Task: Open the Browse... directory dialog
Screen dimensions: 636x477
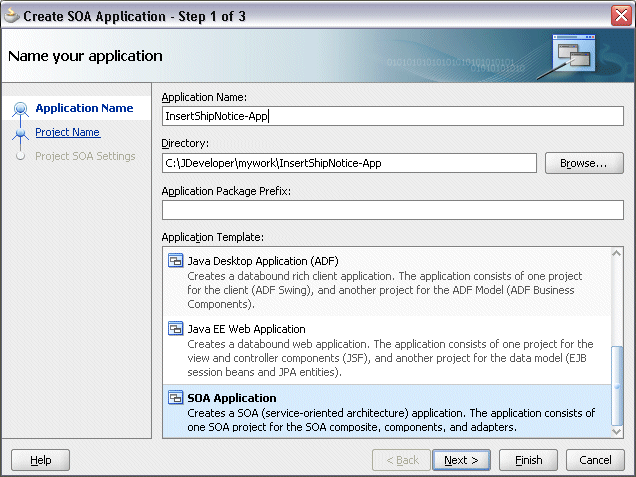Action: pyautogui.click(x=584, y=163)
